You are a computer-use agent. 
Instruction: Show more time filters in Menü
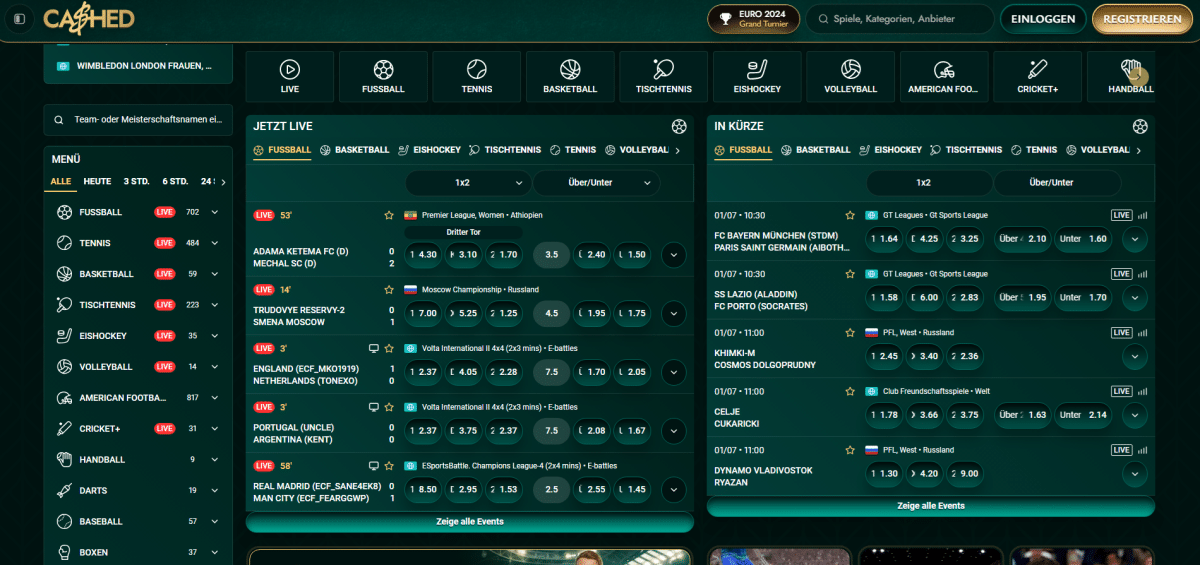point(223,182)
